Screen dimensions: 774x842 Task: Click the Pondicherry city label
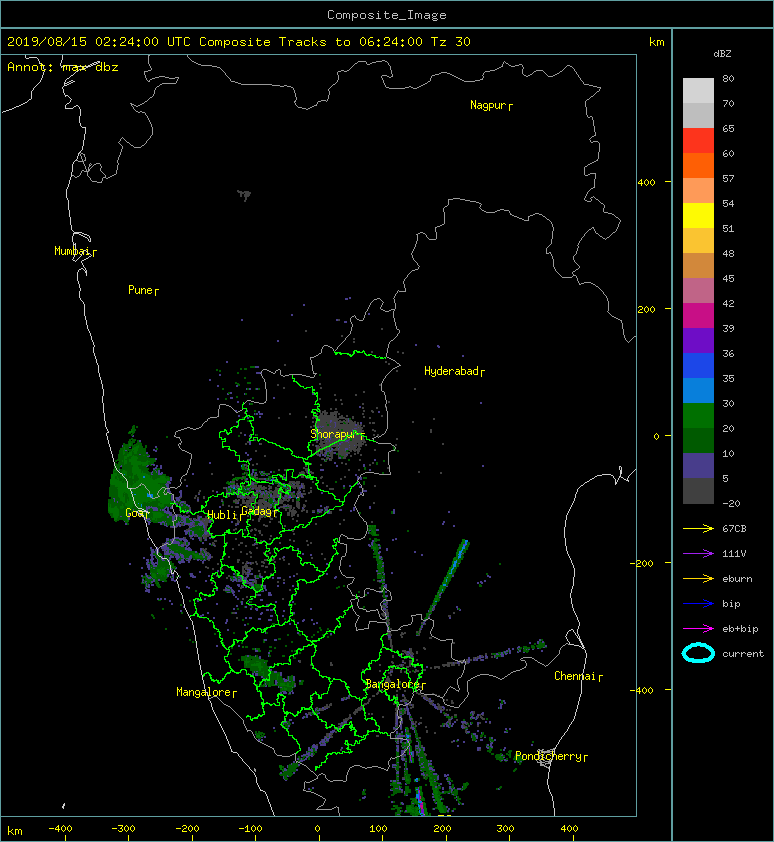[x=551, y=756]
